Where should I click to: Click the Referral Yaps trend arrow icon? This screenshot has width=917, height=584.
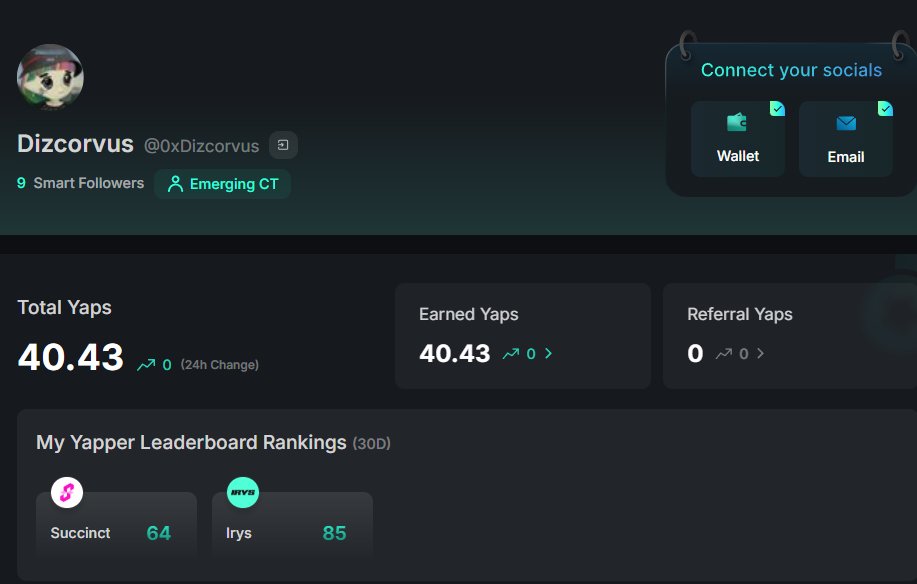click(723, 353)
